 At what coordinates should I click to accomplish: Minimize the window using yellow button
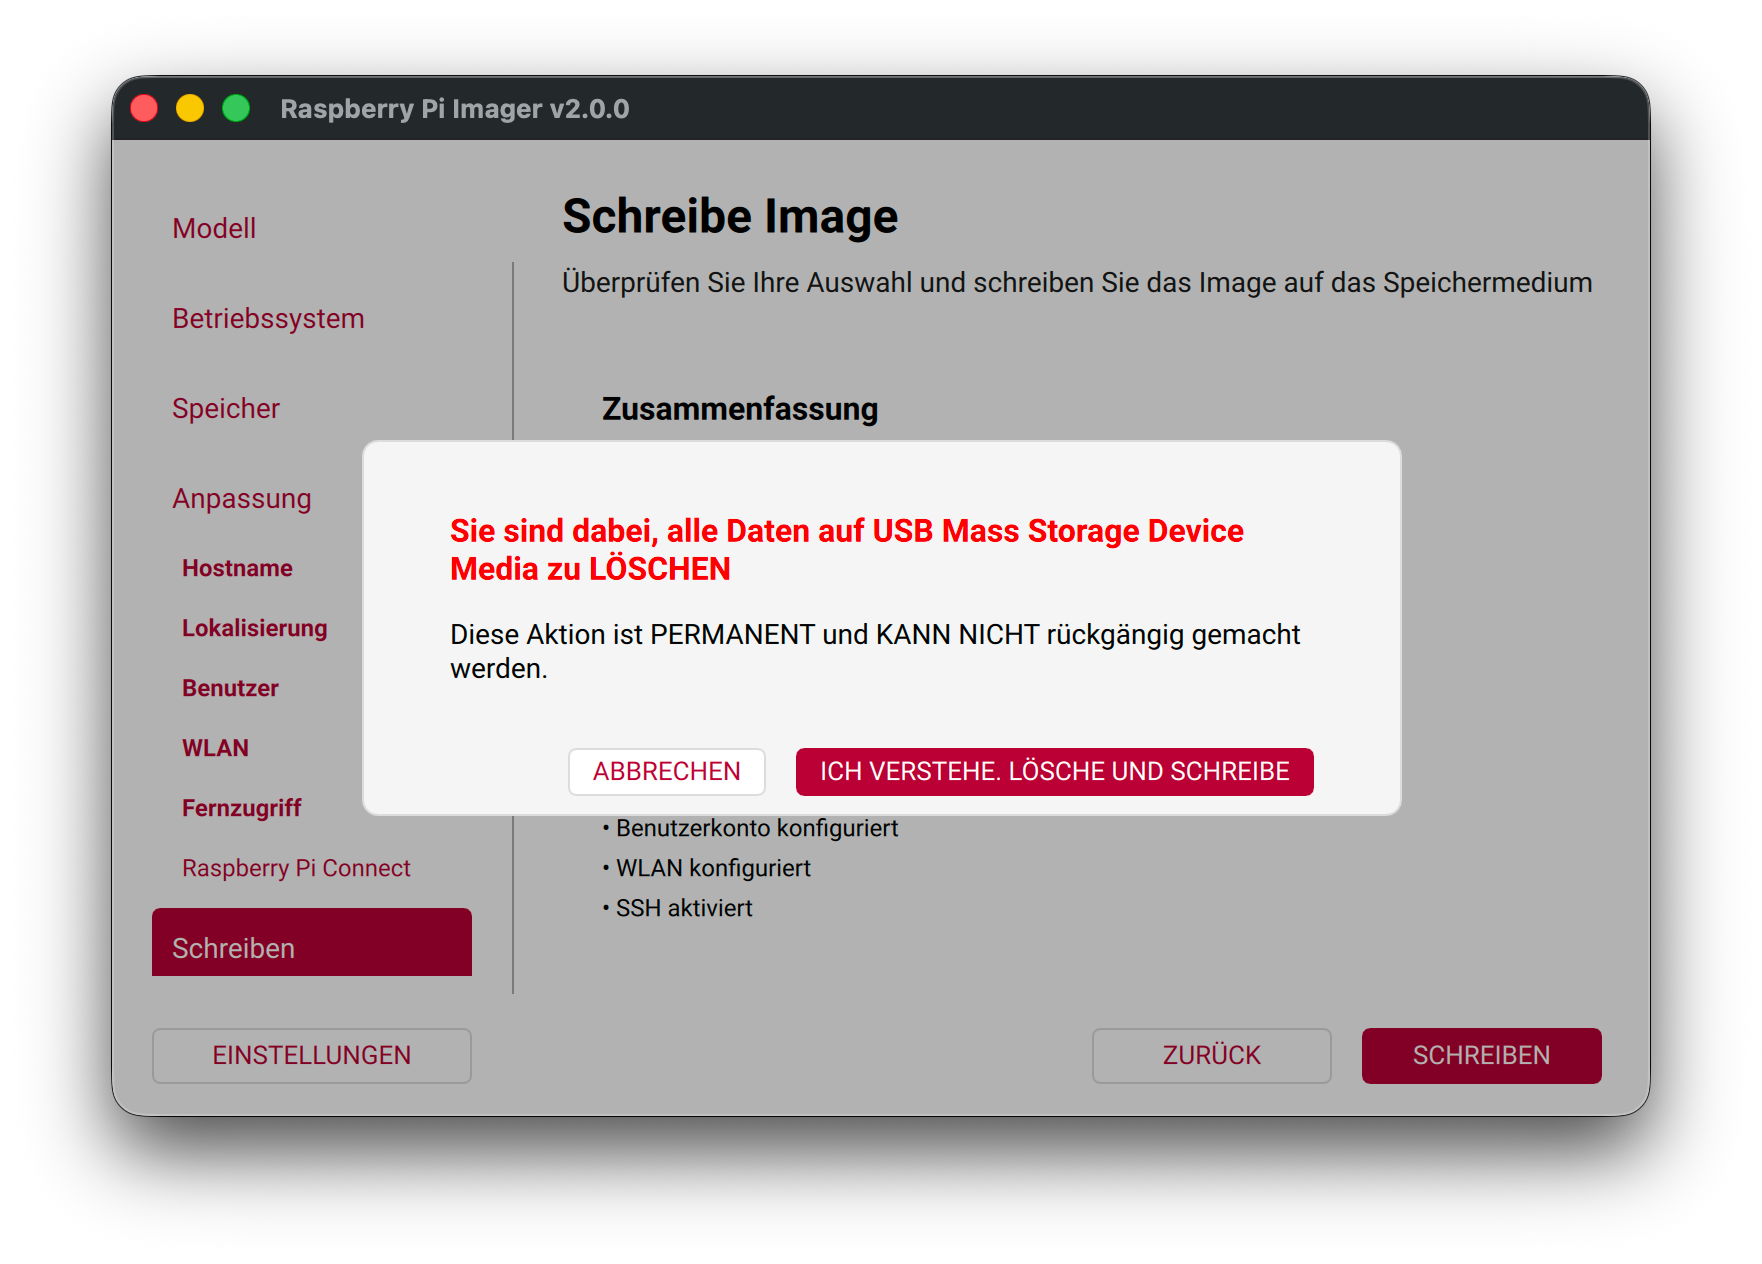point(190,108)
